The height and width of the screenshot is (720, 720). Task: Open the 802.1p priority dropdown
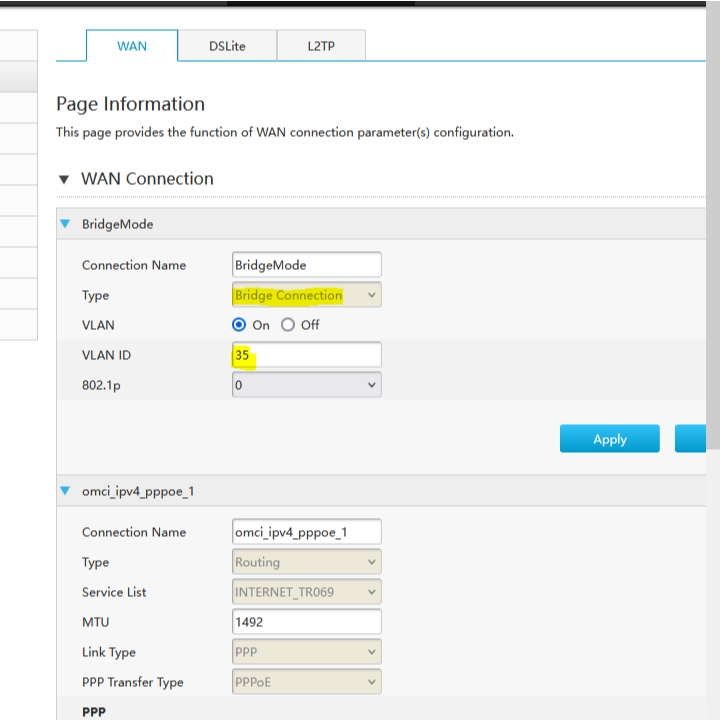[306, 384]
